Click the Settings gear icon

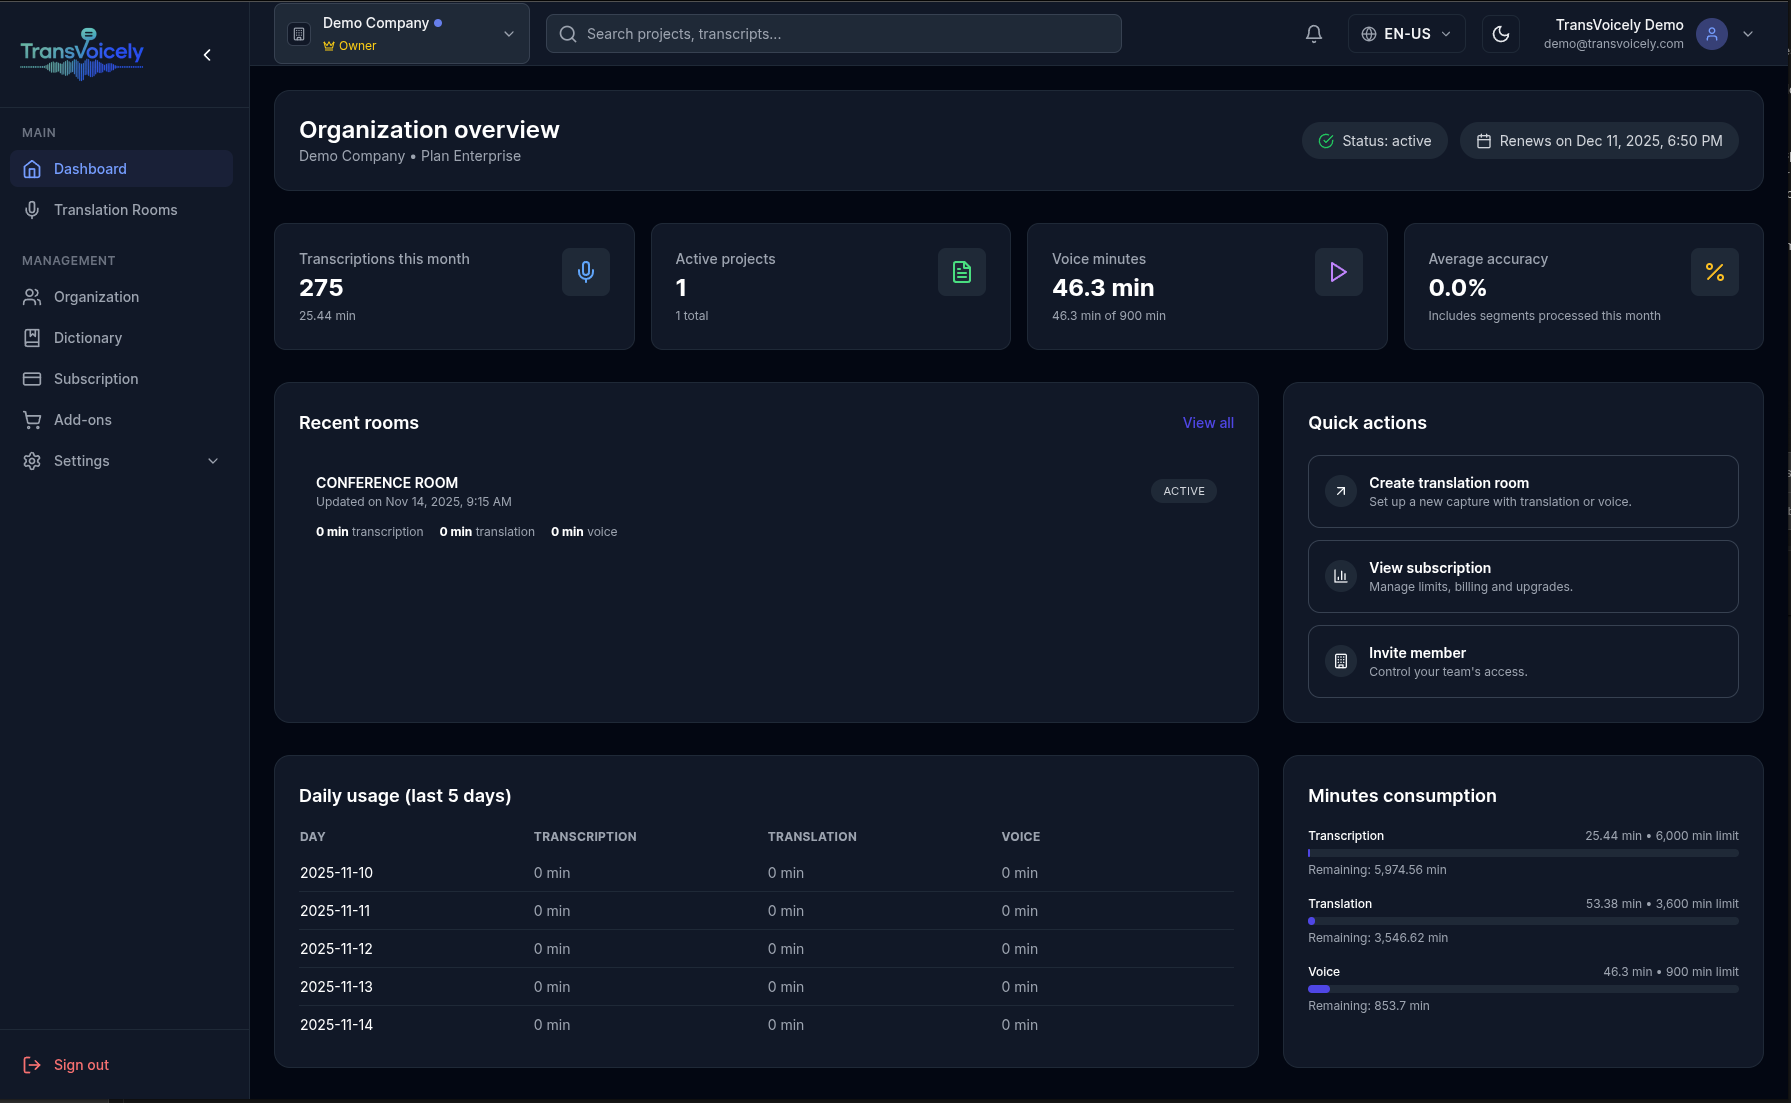32,461
